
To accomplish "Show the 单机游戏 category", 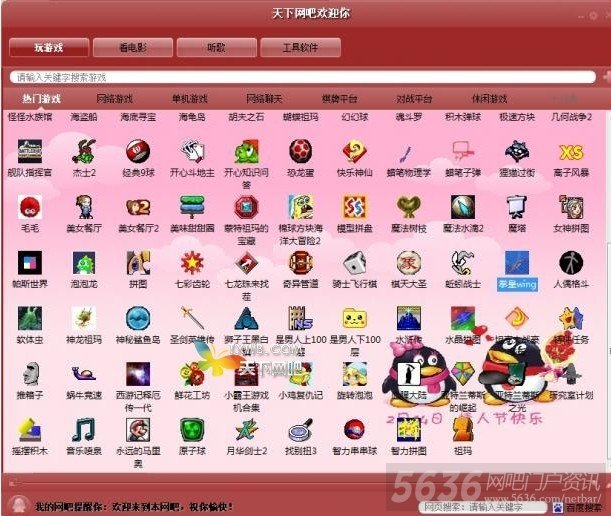I will 190,99.
